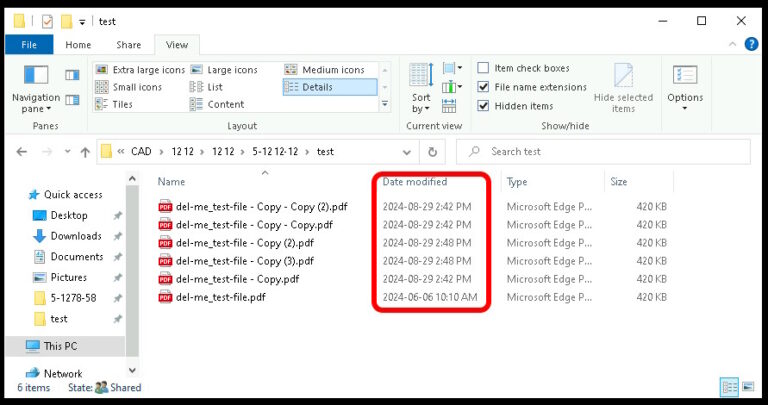Toggle the Hidden items checkbox

tap(484, 106)
